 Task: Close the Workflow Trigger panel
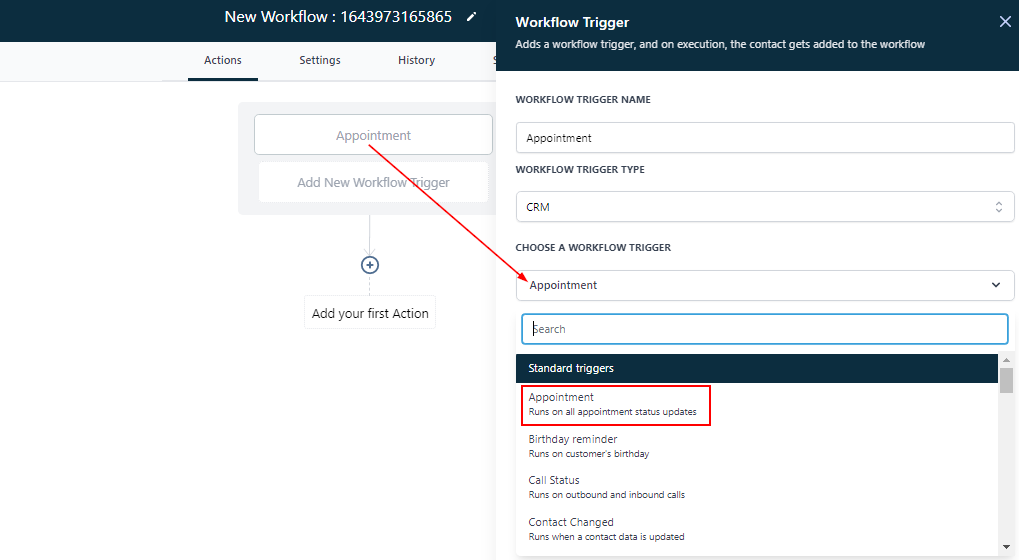tap(1005, 22)
